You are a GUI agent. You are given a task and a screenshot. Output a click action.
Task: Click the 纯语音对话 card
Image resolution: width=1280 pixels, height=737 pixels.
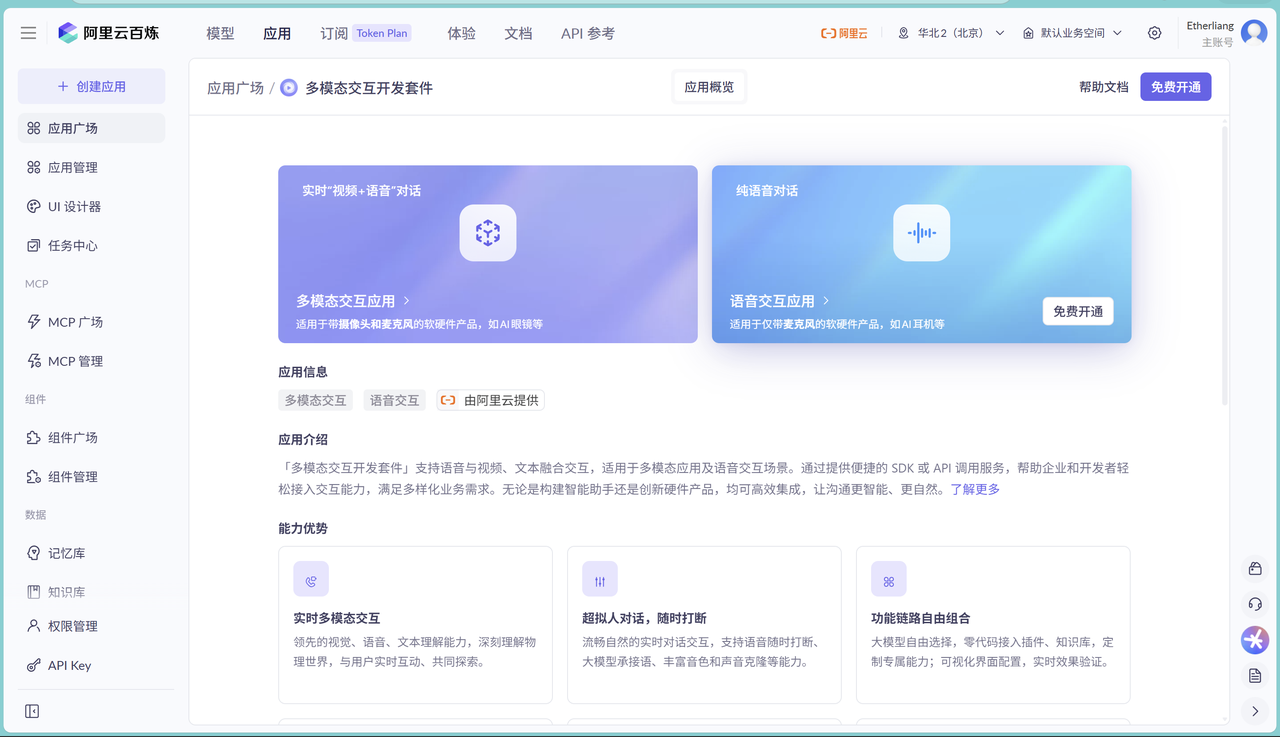coord(921,254)
